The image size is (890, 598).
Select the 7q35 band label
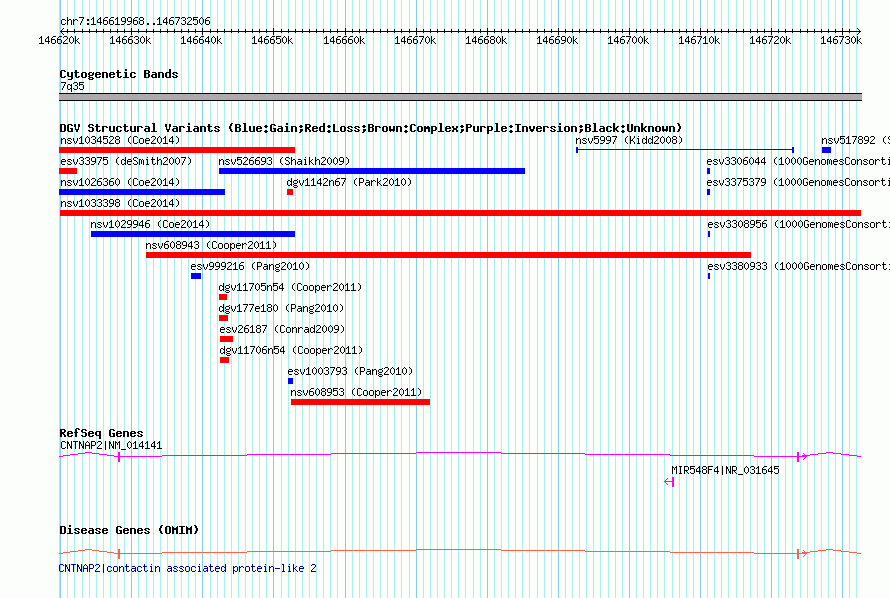coord(72,86)
